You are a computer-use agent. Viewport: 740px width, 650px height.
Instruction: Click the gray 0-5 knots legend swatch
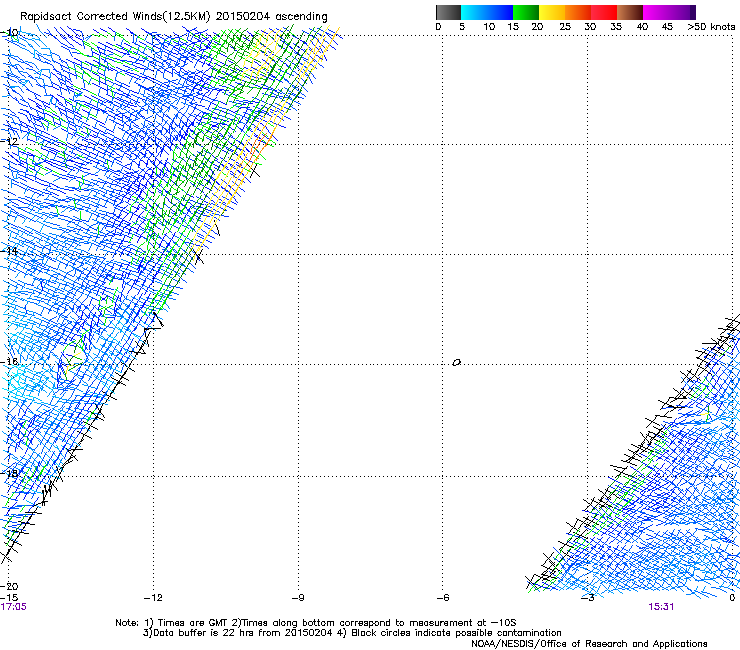[448, 12]
